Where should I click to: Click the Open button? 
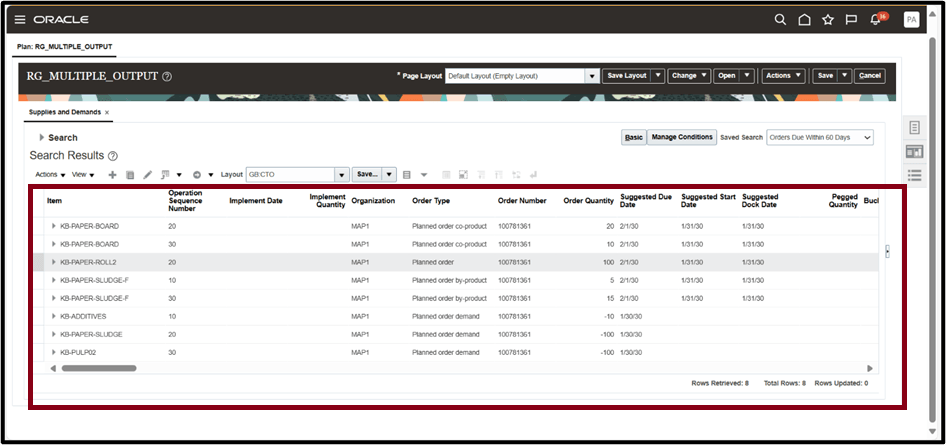[x=727, y=76]
